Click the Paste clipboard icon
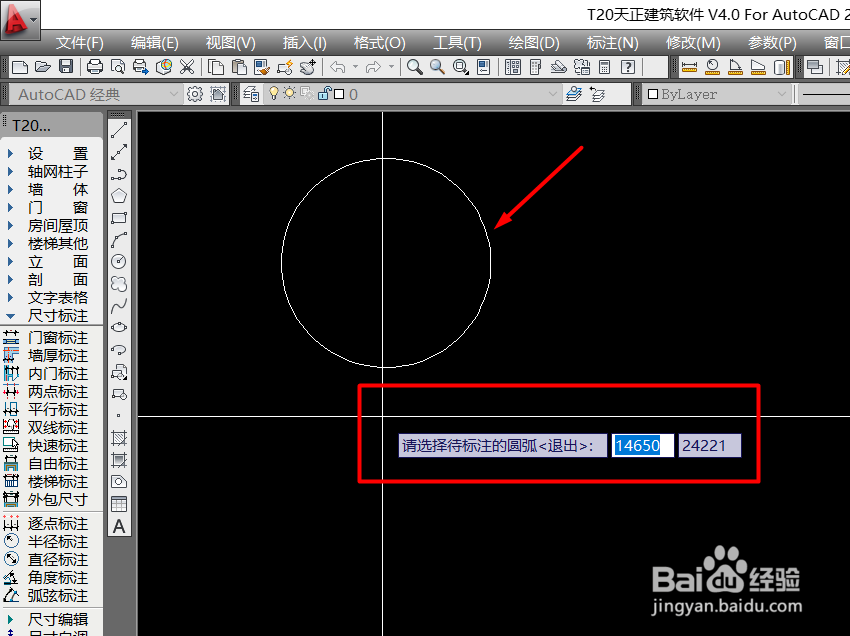This screenshot has height=636, width=850. click(239, 67)
